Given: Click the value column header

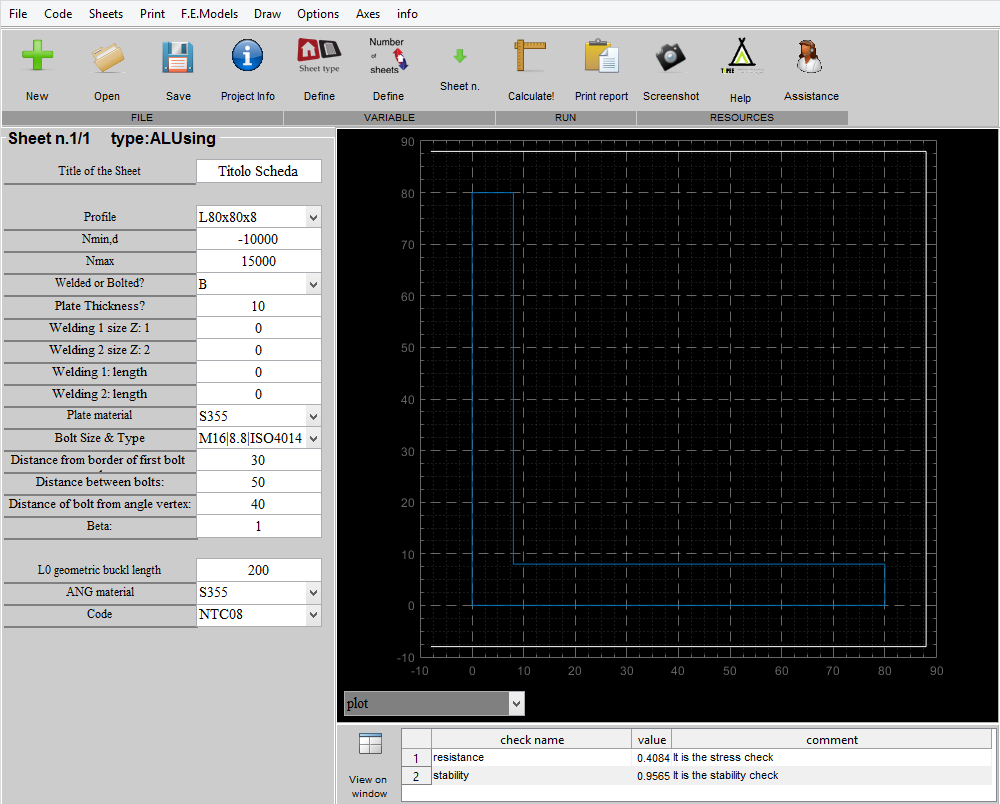Looking at the screenshot, I should click(652, 740).
